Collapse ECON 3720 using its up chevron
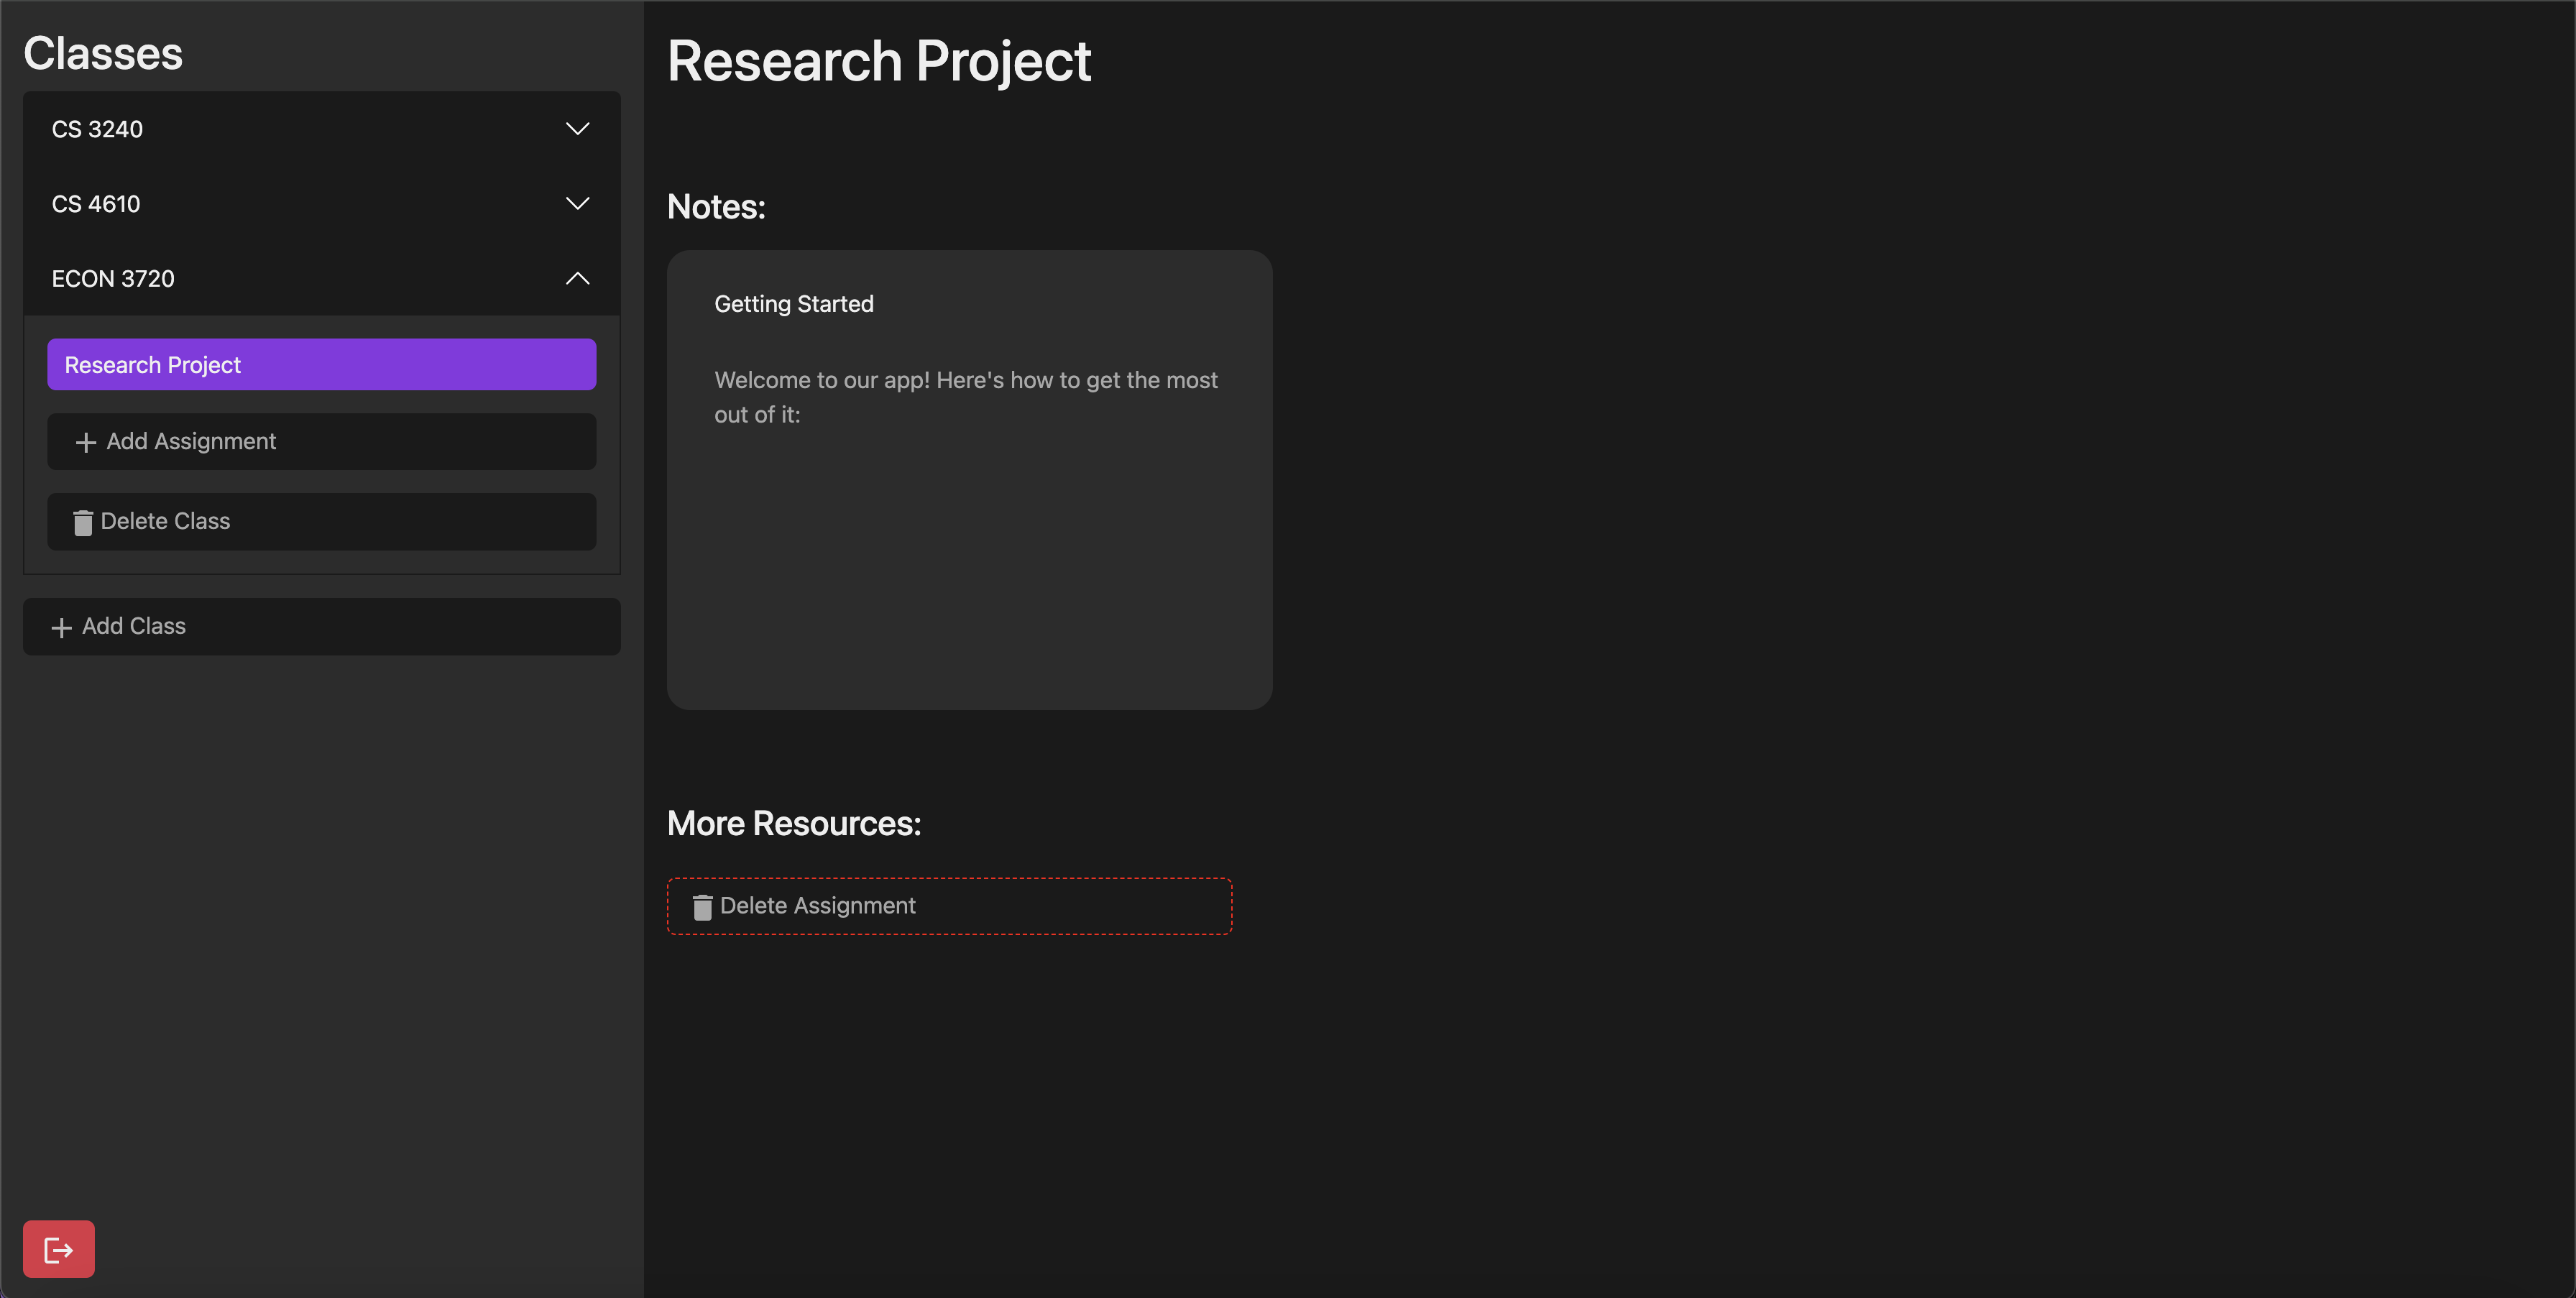2576x1298 pixels. pyautogui.click(x=577, y=279)
